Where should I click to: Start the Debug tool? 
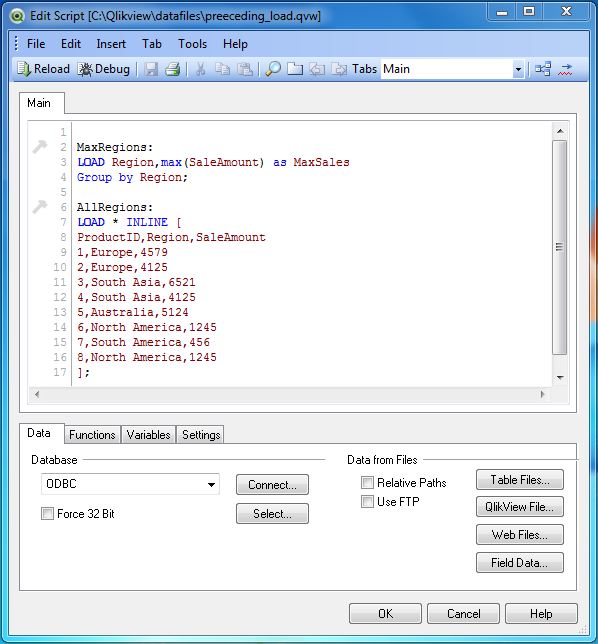[x=104, y=69]
